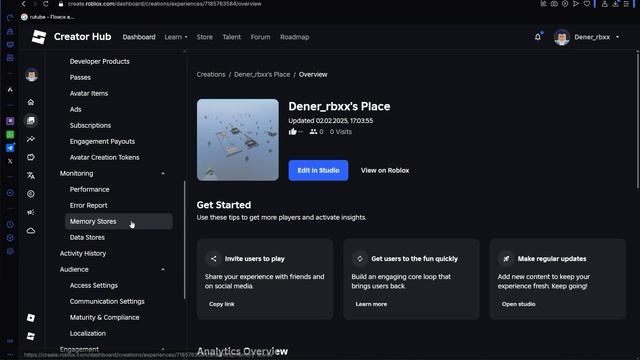Open the Analytics trend-line icon in rail

pyautogui.click(x=31, y=139)
